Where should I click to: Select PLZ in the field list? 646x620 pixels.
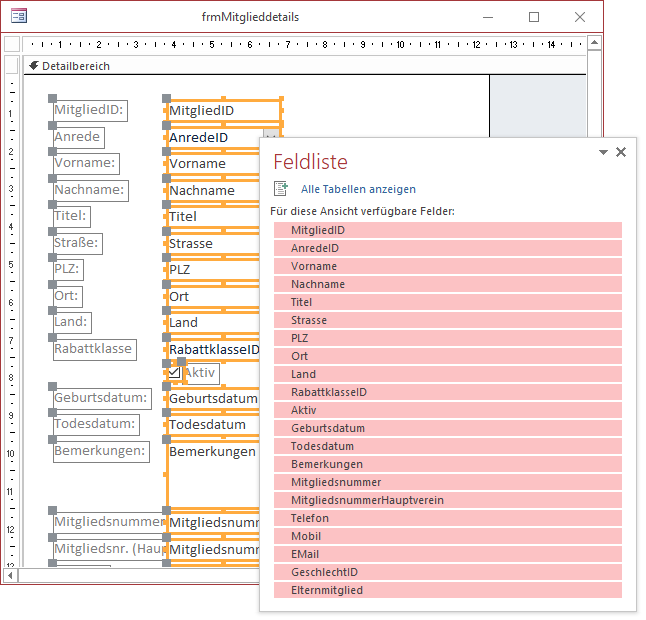(x=448, y=338)
